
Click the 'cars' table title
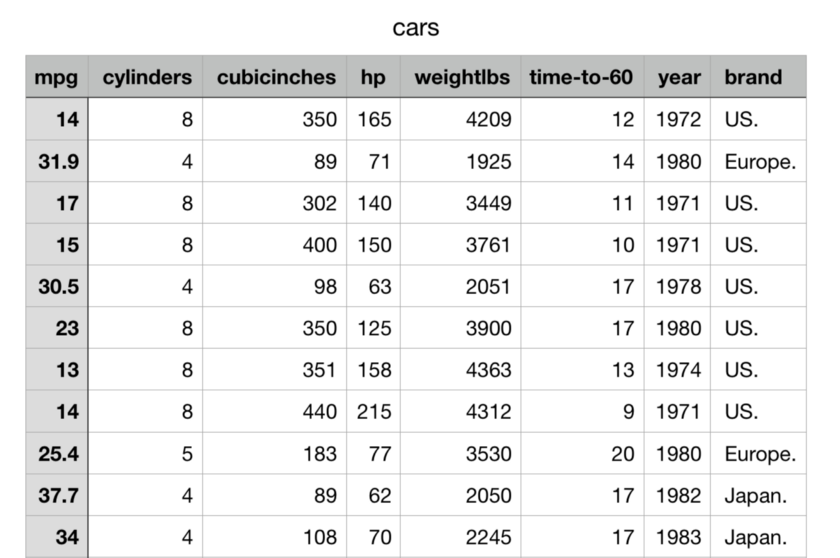[415, 28]
